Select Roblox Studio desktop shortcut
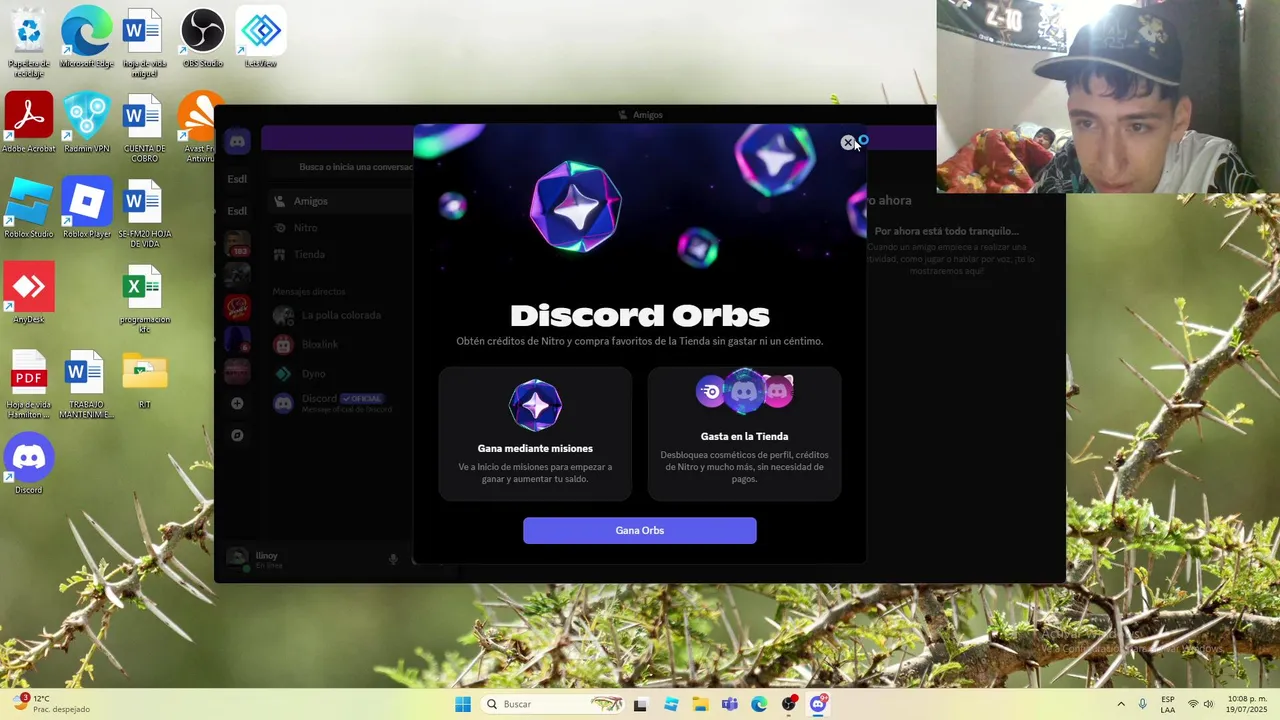 point(29,209)
